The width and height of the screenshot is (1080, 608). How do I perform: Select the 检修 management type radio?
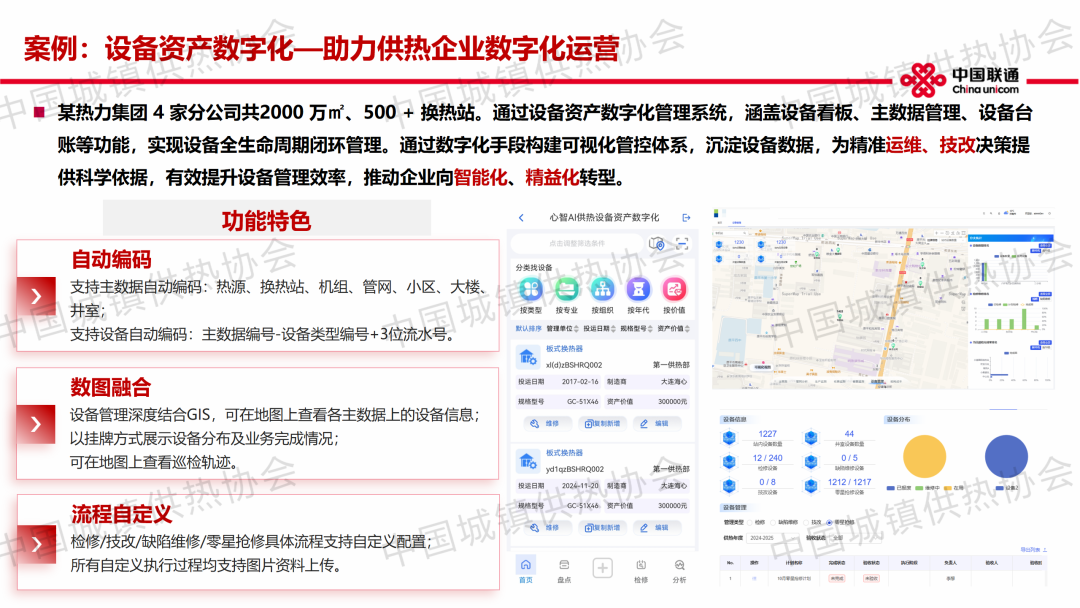[751, 522]
